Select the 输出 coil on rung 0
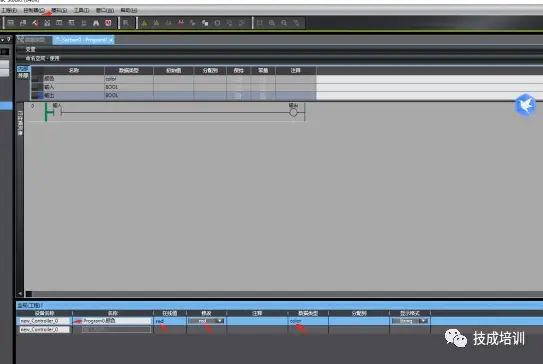Image resolution: width=543 pixels, height=364 pixels. [293, 112]
